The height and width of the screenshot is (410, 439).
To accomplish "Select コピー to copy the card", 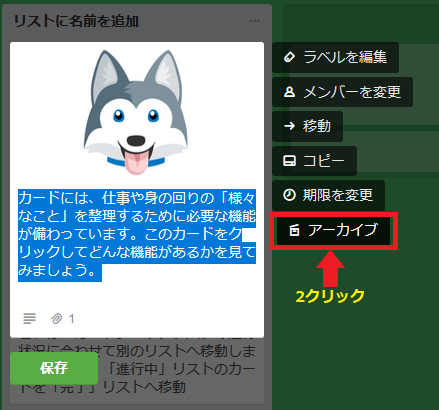I will click(314, 161).
